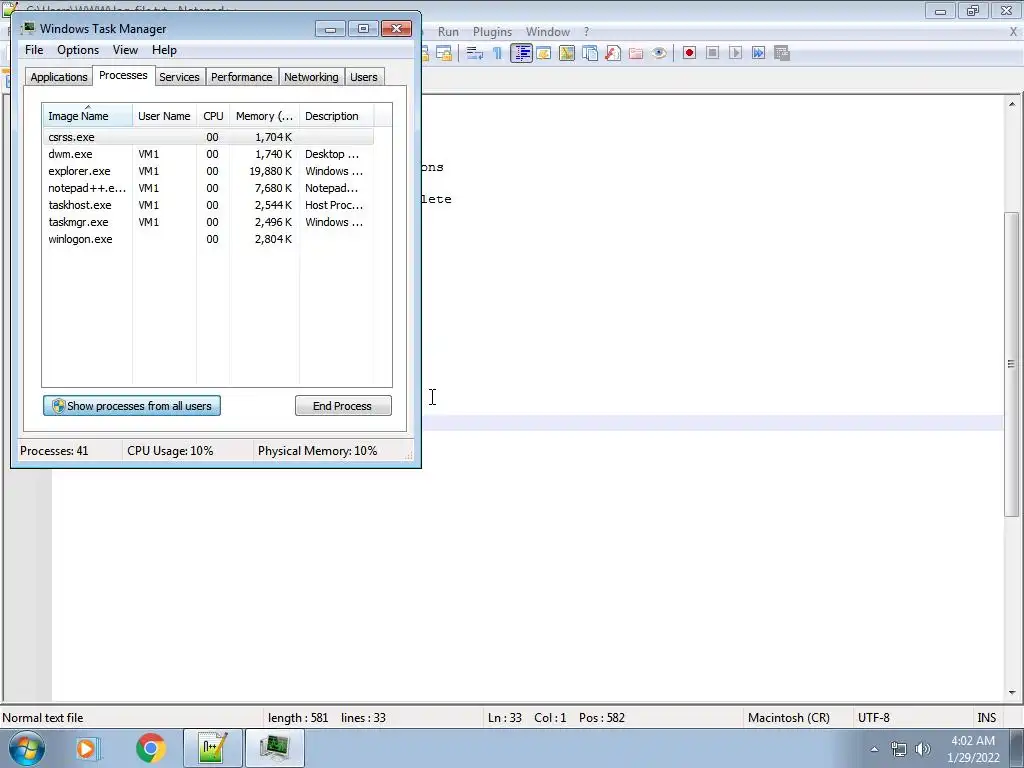The image size is (1024, 768).
Task: Start macro recording red button
Action: (x=689, y=53)
